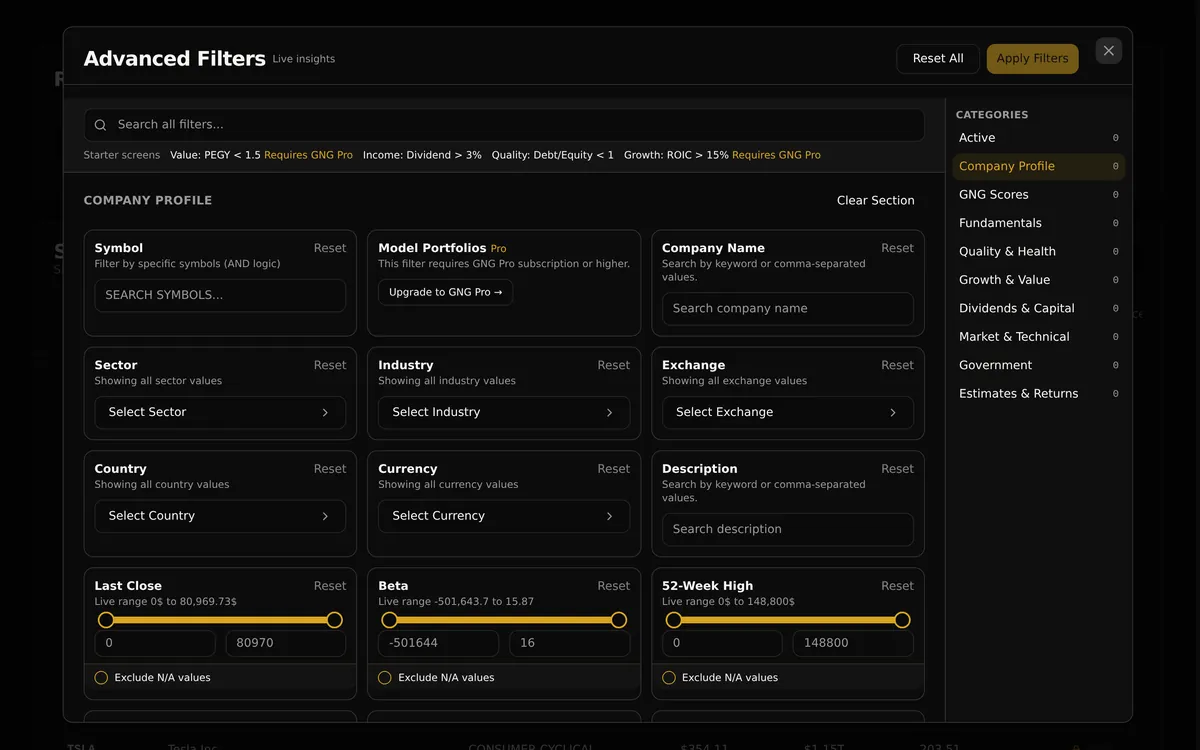Viewport: 1200px width, 750px height.
Task: Open the Fundamentals category
Action: point(1038,223)
